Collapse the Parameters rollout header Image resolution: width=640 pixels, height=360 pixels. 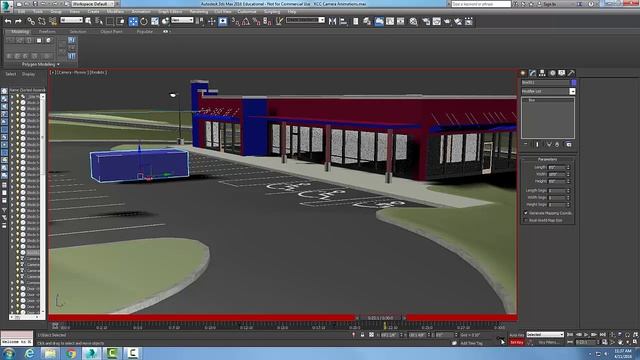pos(547,159)
